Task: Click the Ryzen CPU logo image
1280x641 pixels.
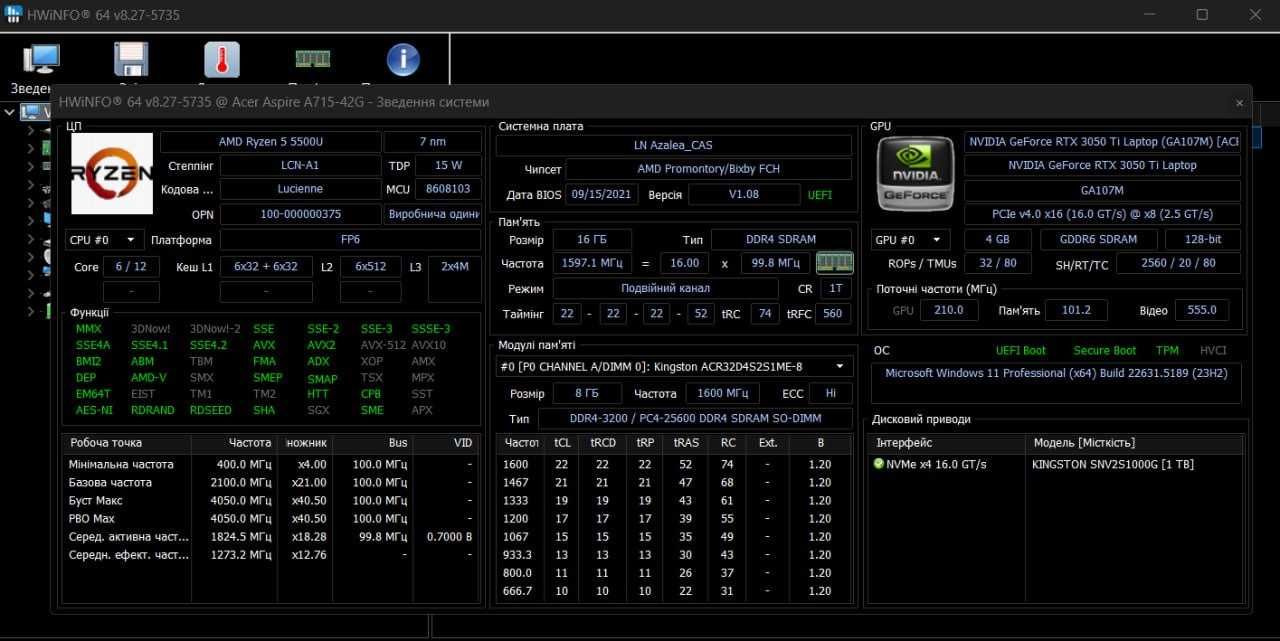Action: tap(111, 173)
